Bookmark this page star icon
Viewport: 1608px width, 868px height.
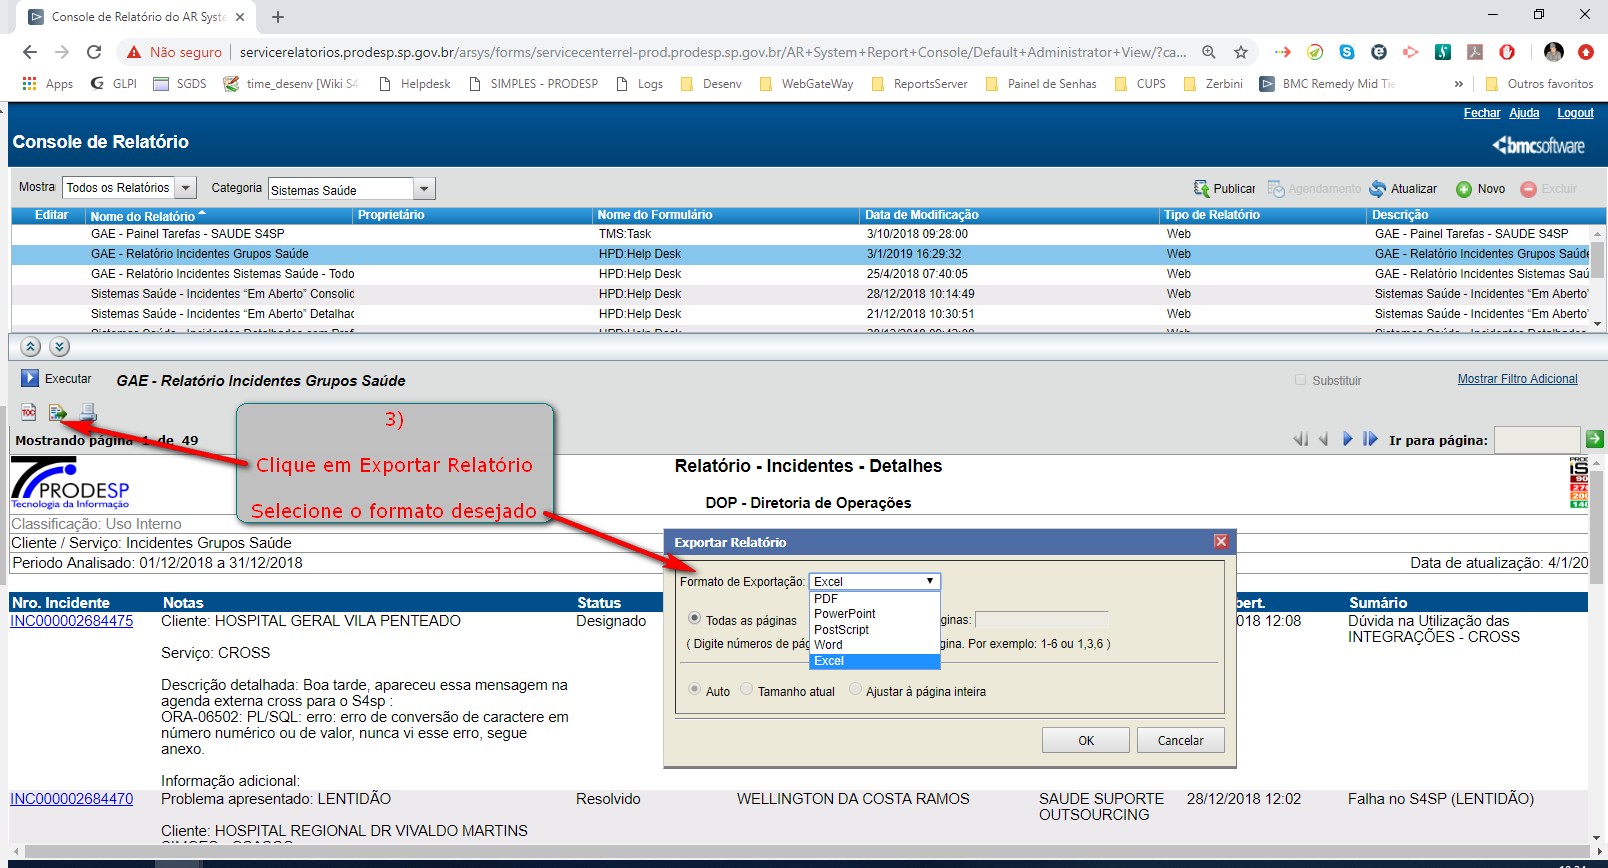click(1241, 52)
